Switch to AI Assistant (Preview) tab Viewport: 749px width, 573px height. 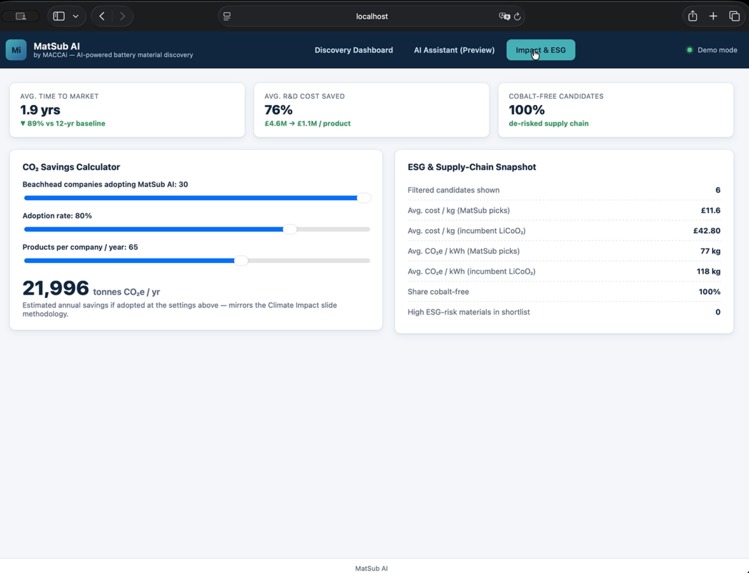pos(454,50)
